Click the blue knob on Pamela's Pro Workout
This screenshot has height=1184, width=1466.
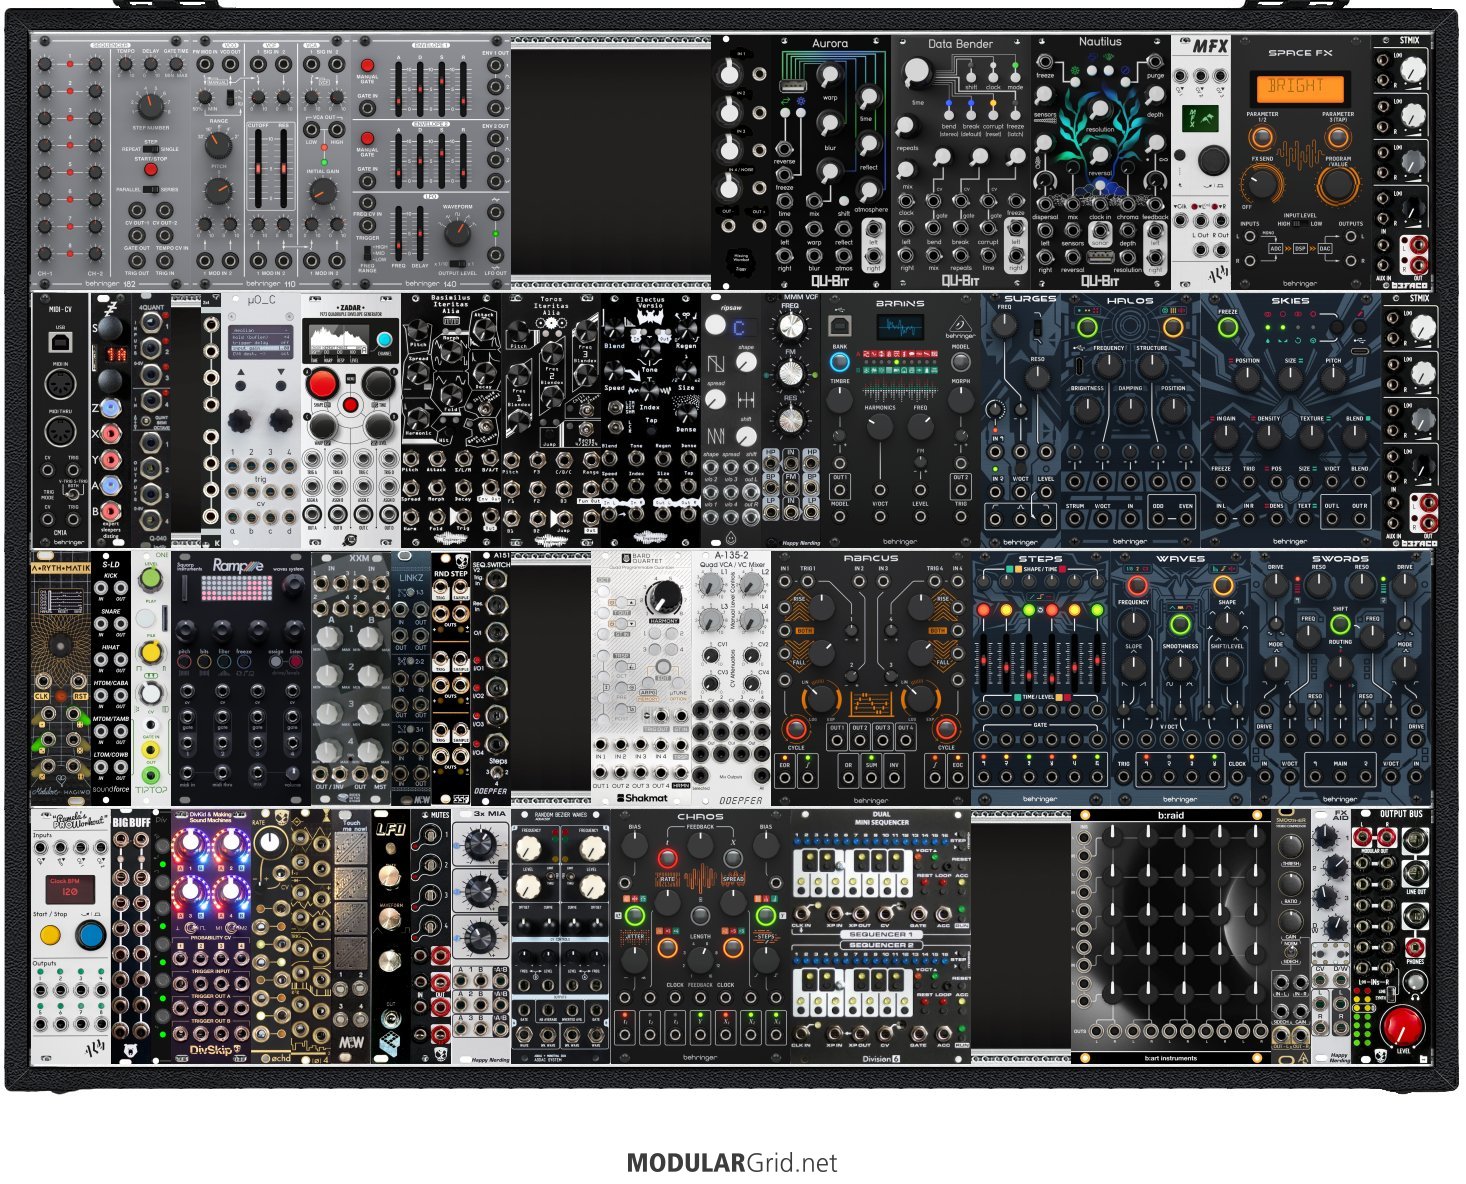click(90, 936)
